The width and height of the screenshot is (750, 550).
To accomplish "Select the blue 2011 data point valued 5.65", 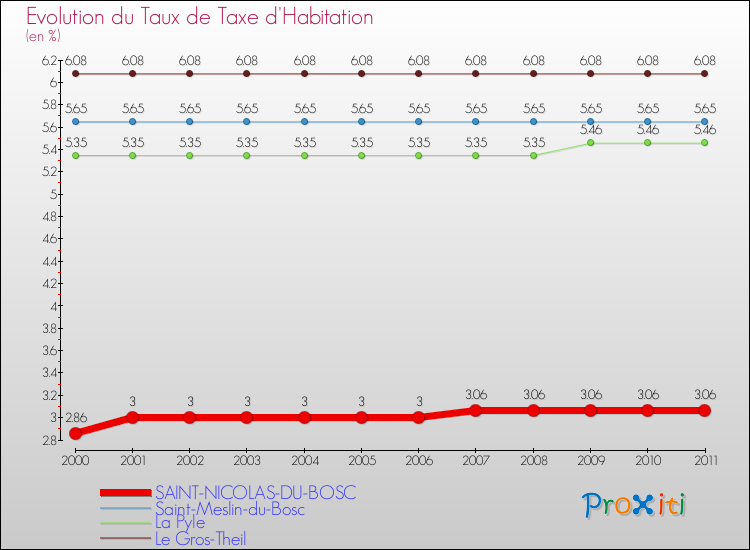I will coord(705,121).
